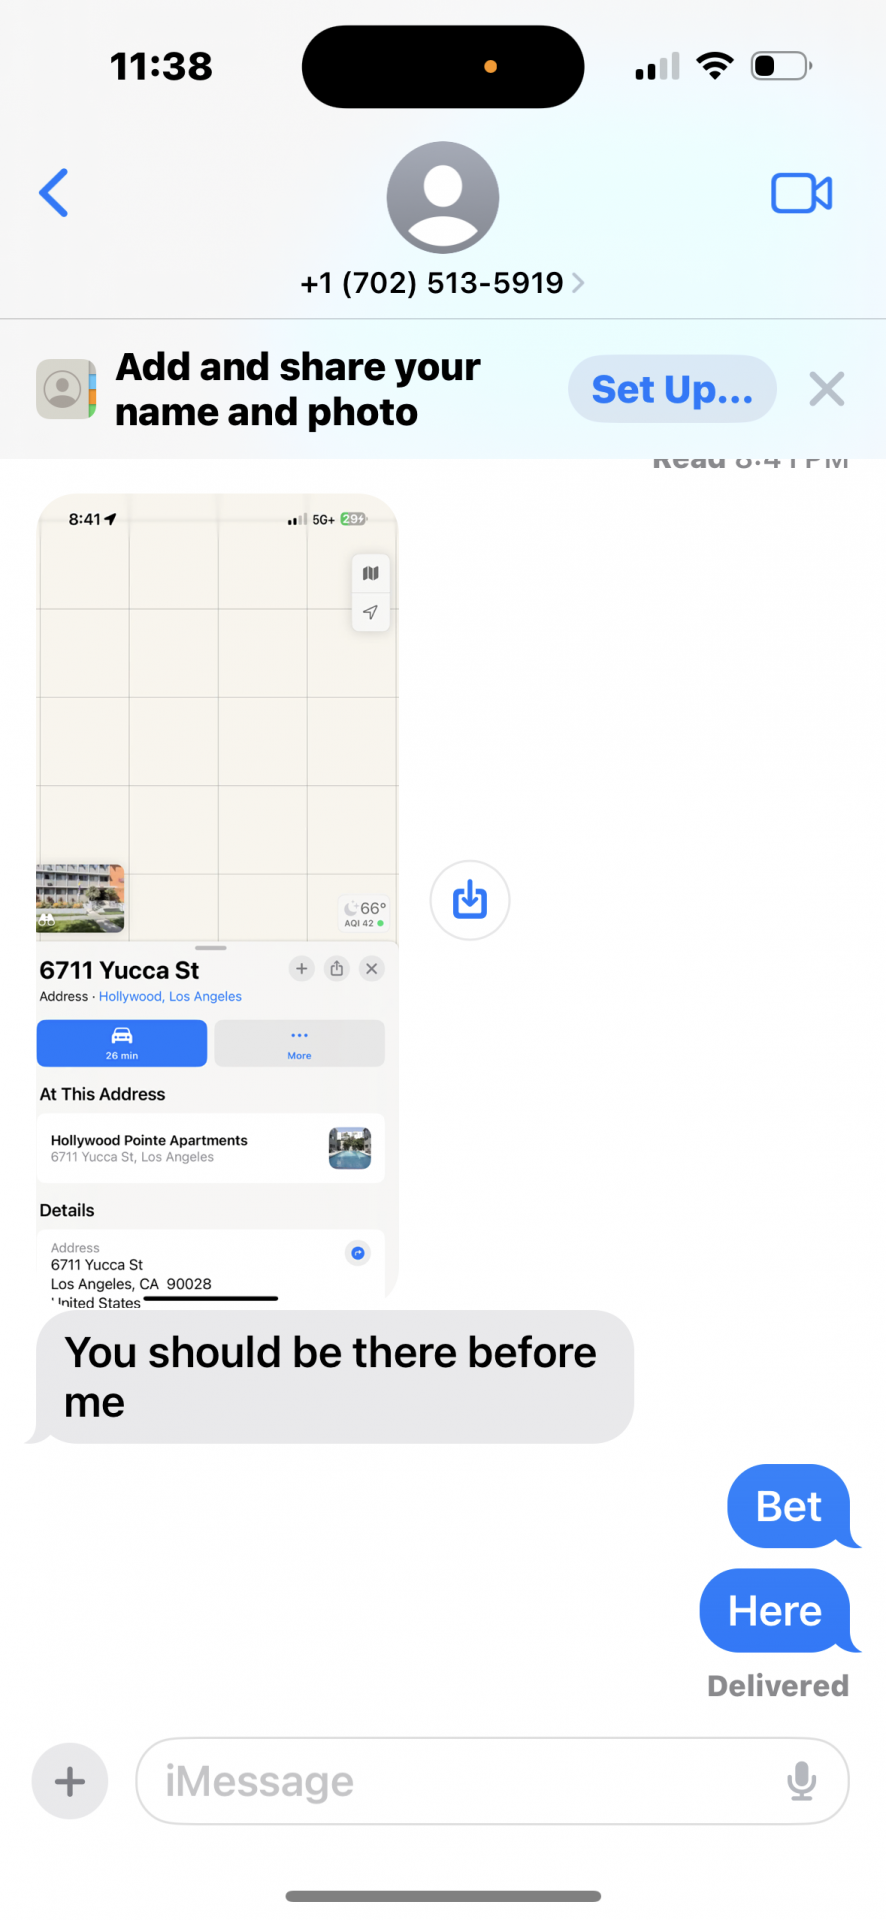Screen dimensions: 886x1920
Task: Dismiss the name and photo banner
Action: pyautogui.click(x=827, y=389)
